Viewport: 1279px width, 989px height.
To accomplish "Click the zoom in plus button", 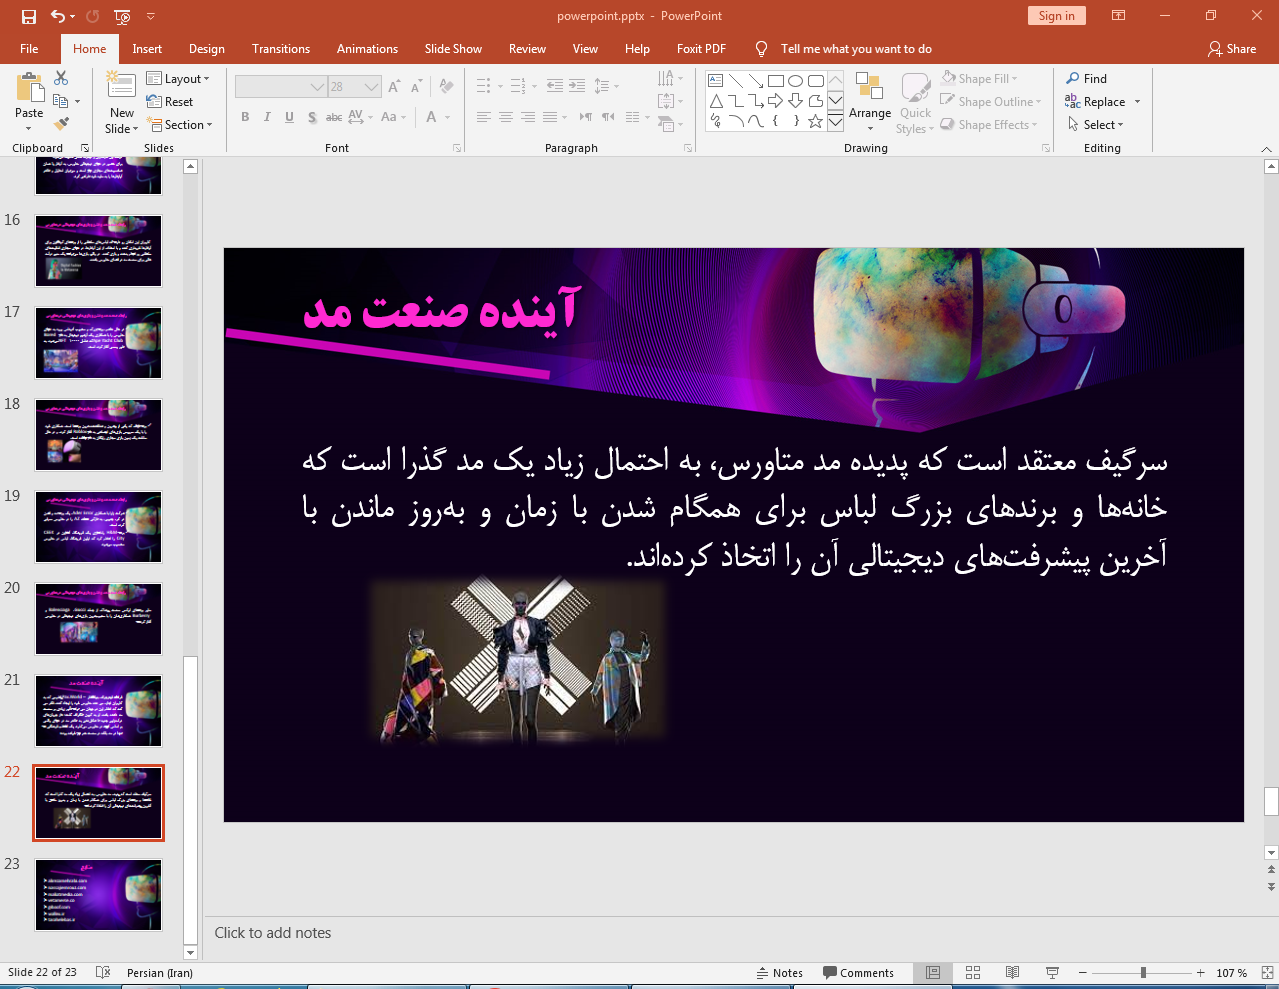I will (1200, 973).
